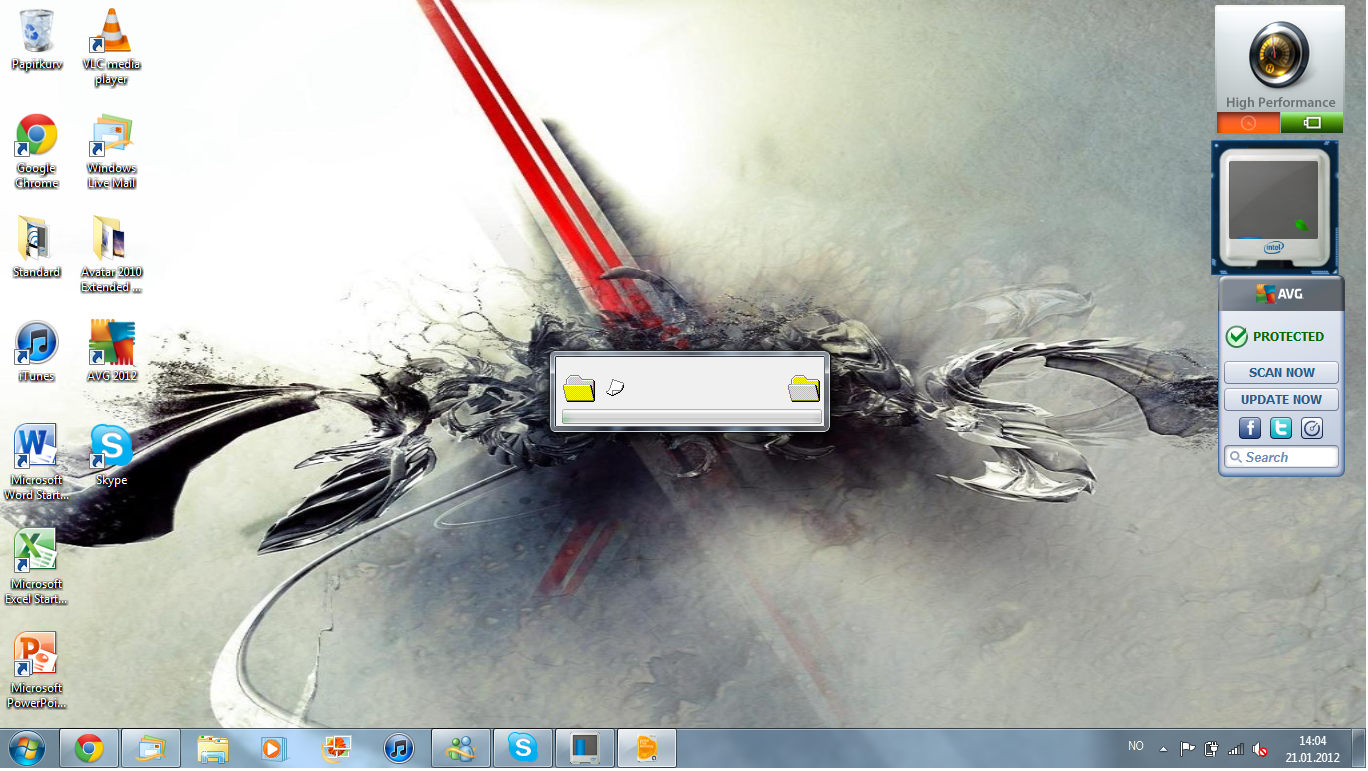Select the Windows Live Mail desktop shortcut
This screenshot has height=771, width=1368.
(111, 151)
